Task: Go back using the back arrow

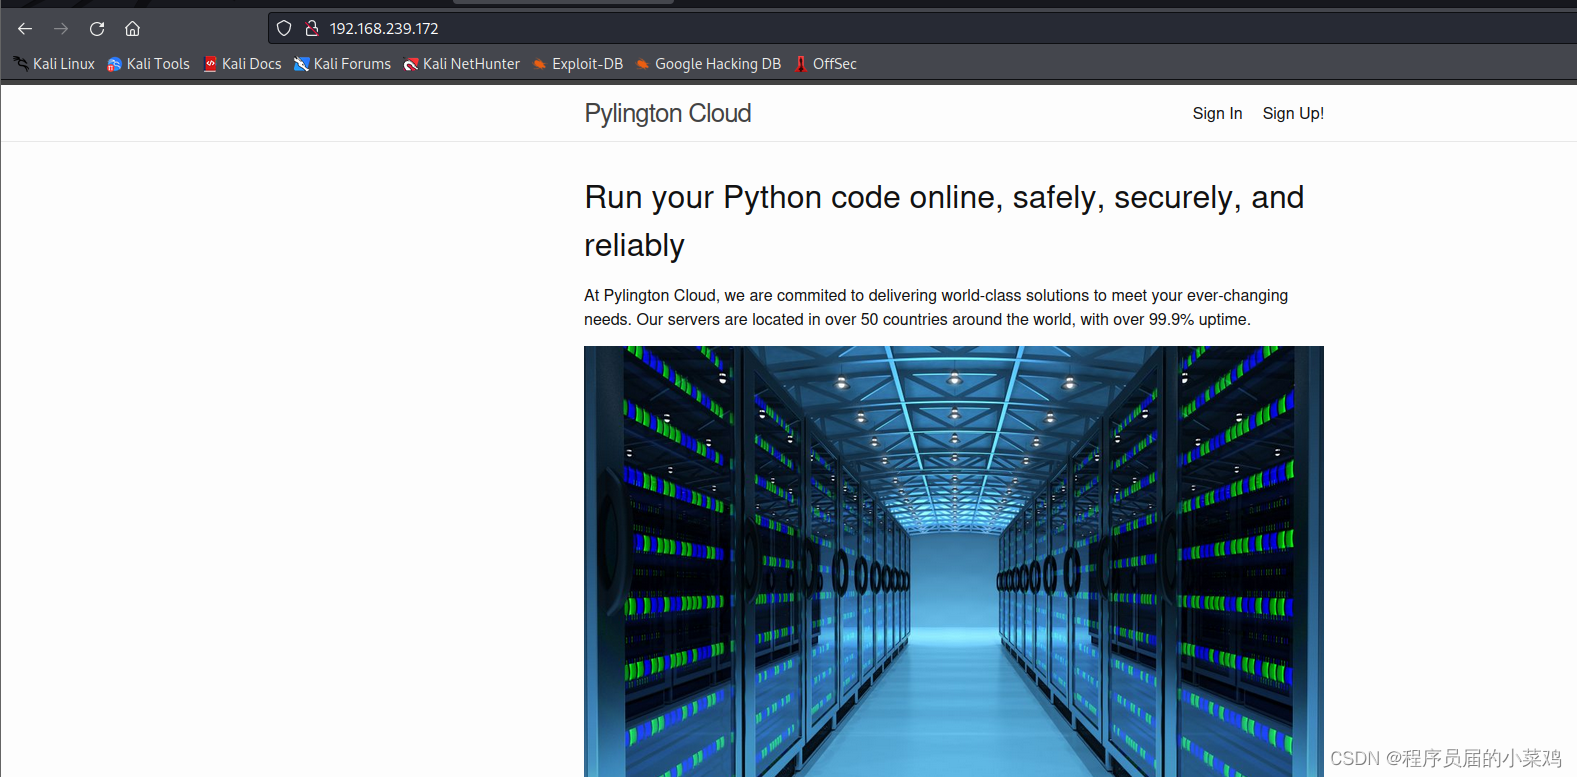Action: pos(25,29)
